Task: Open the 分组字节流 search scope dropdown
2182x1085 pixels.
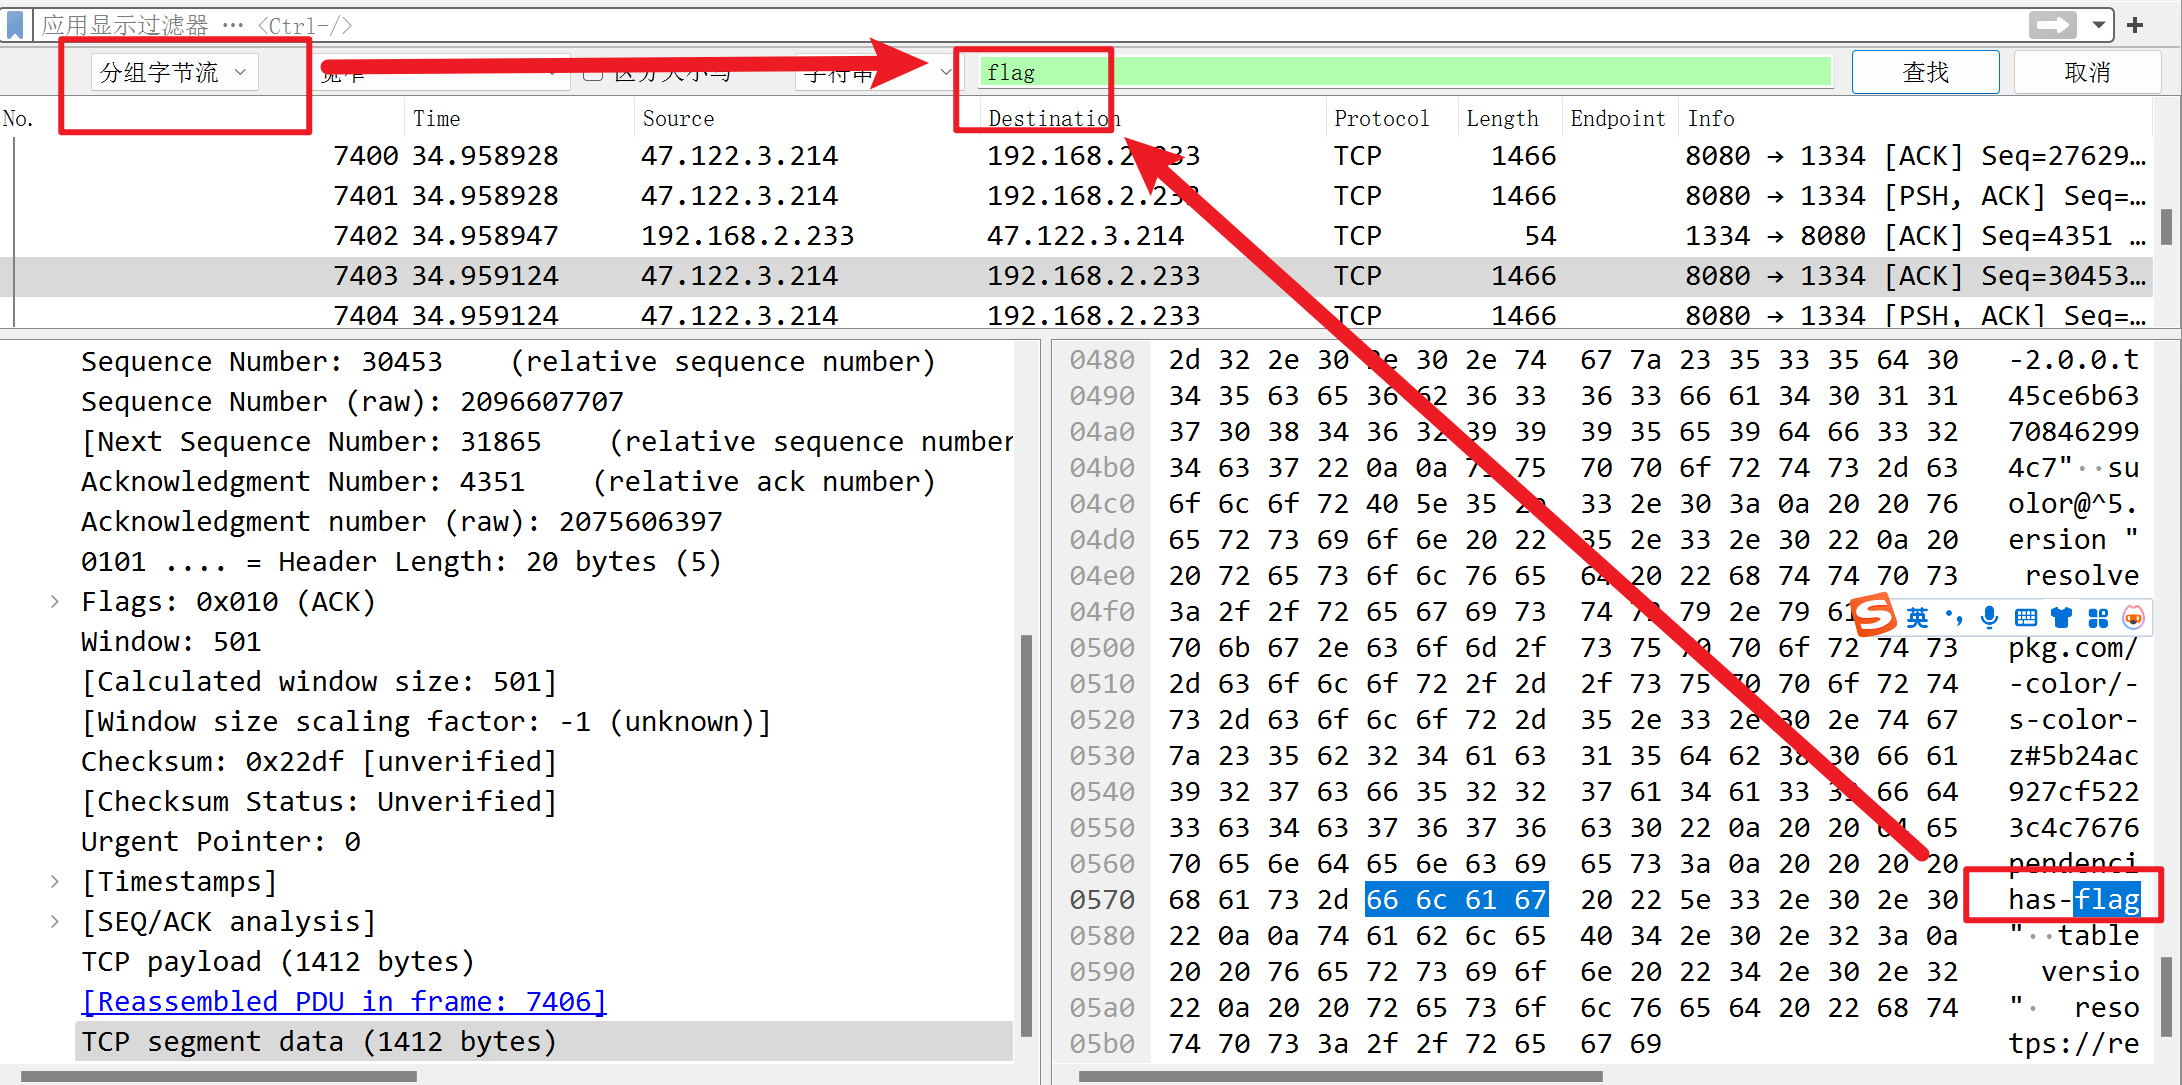Action: click(174, 72)
